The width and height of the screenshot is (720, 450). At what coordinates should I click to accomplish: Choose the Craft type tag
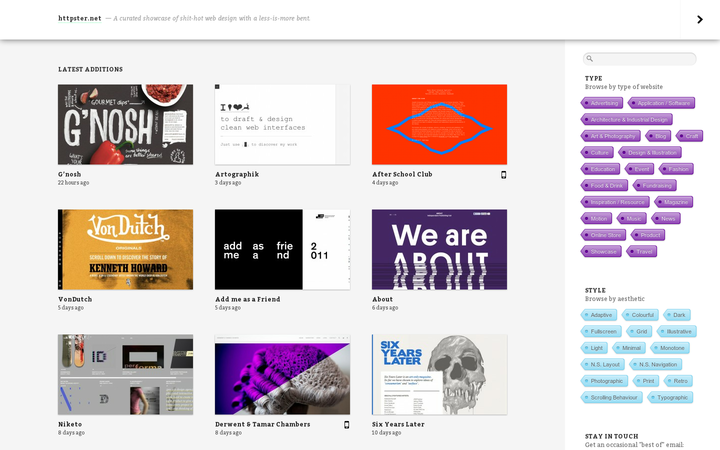pos(690,136)
